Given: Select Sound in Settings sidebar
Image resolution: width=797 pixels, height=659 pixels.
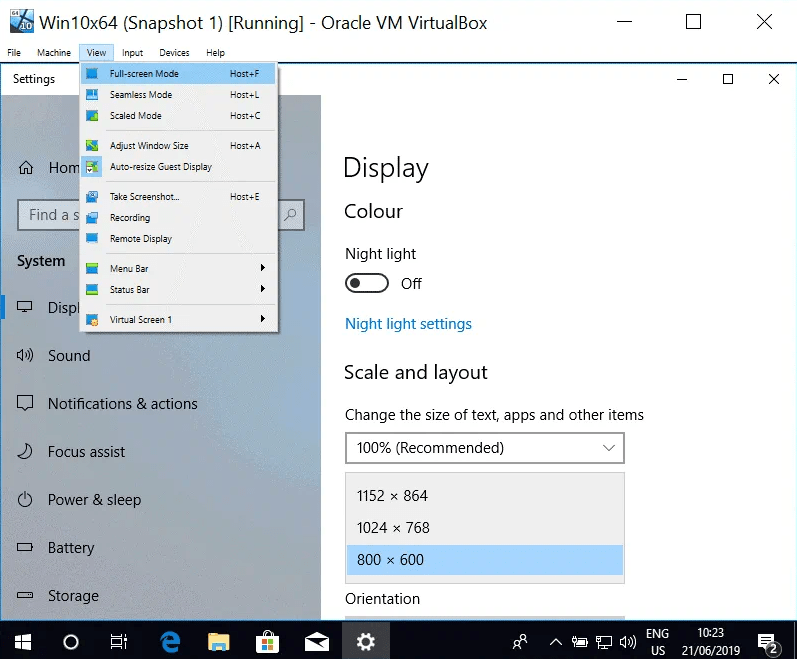Looking at the screenshot, I should (69, 356).
